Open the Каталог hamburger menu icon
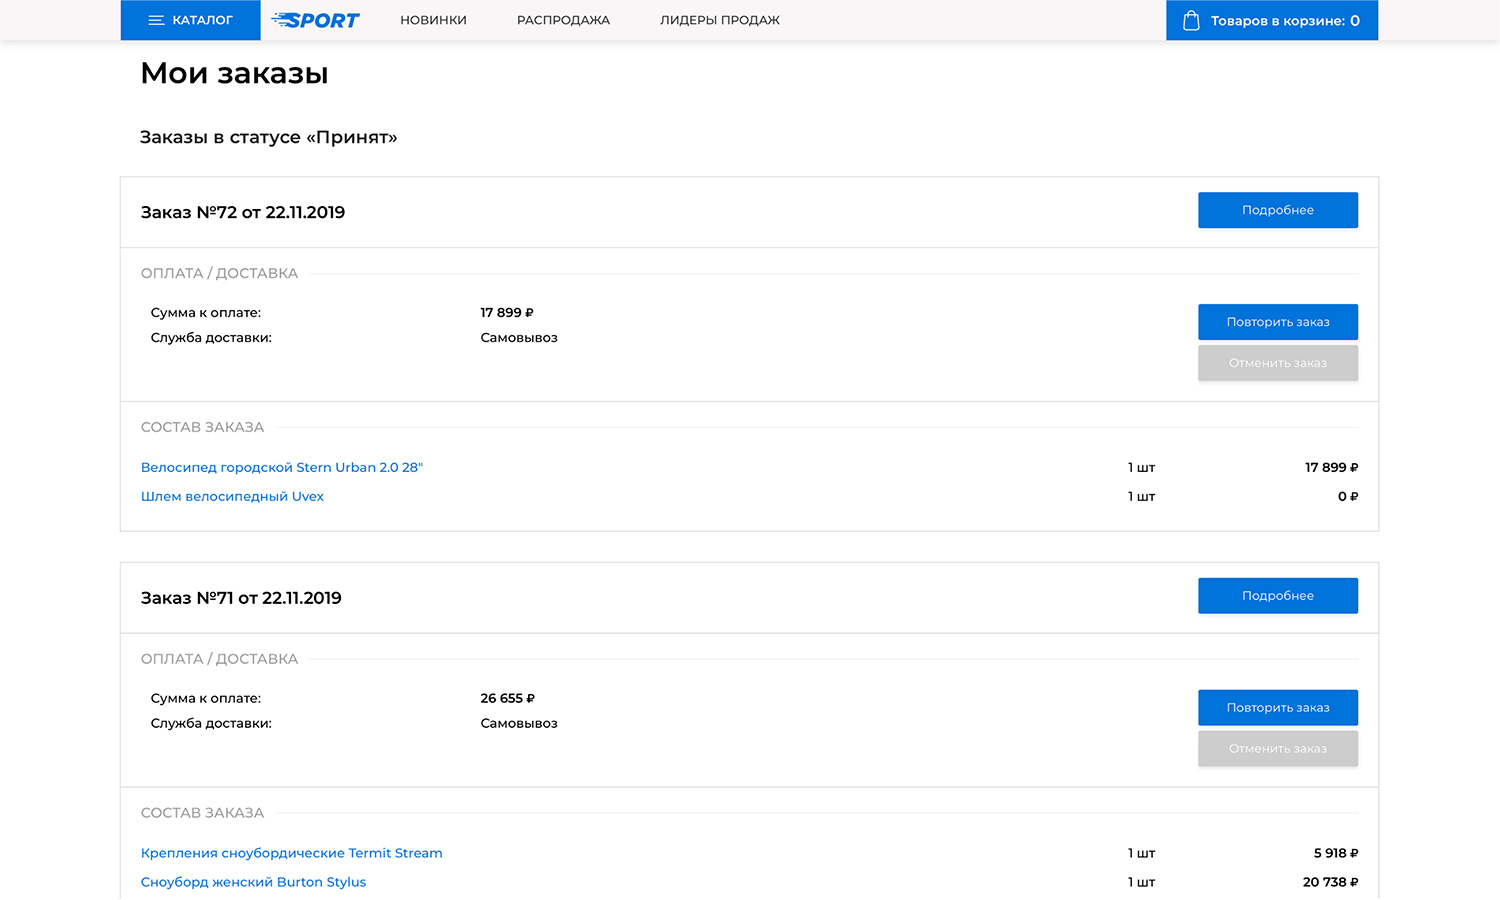The image size is (1500, 900). (156, 20)
